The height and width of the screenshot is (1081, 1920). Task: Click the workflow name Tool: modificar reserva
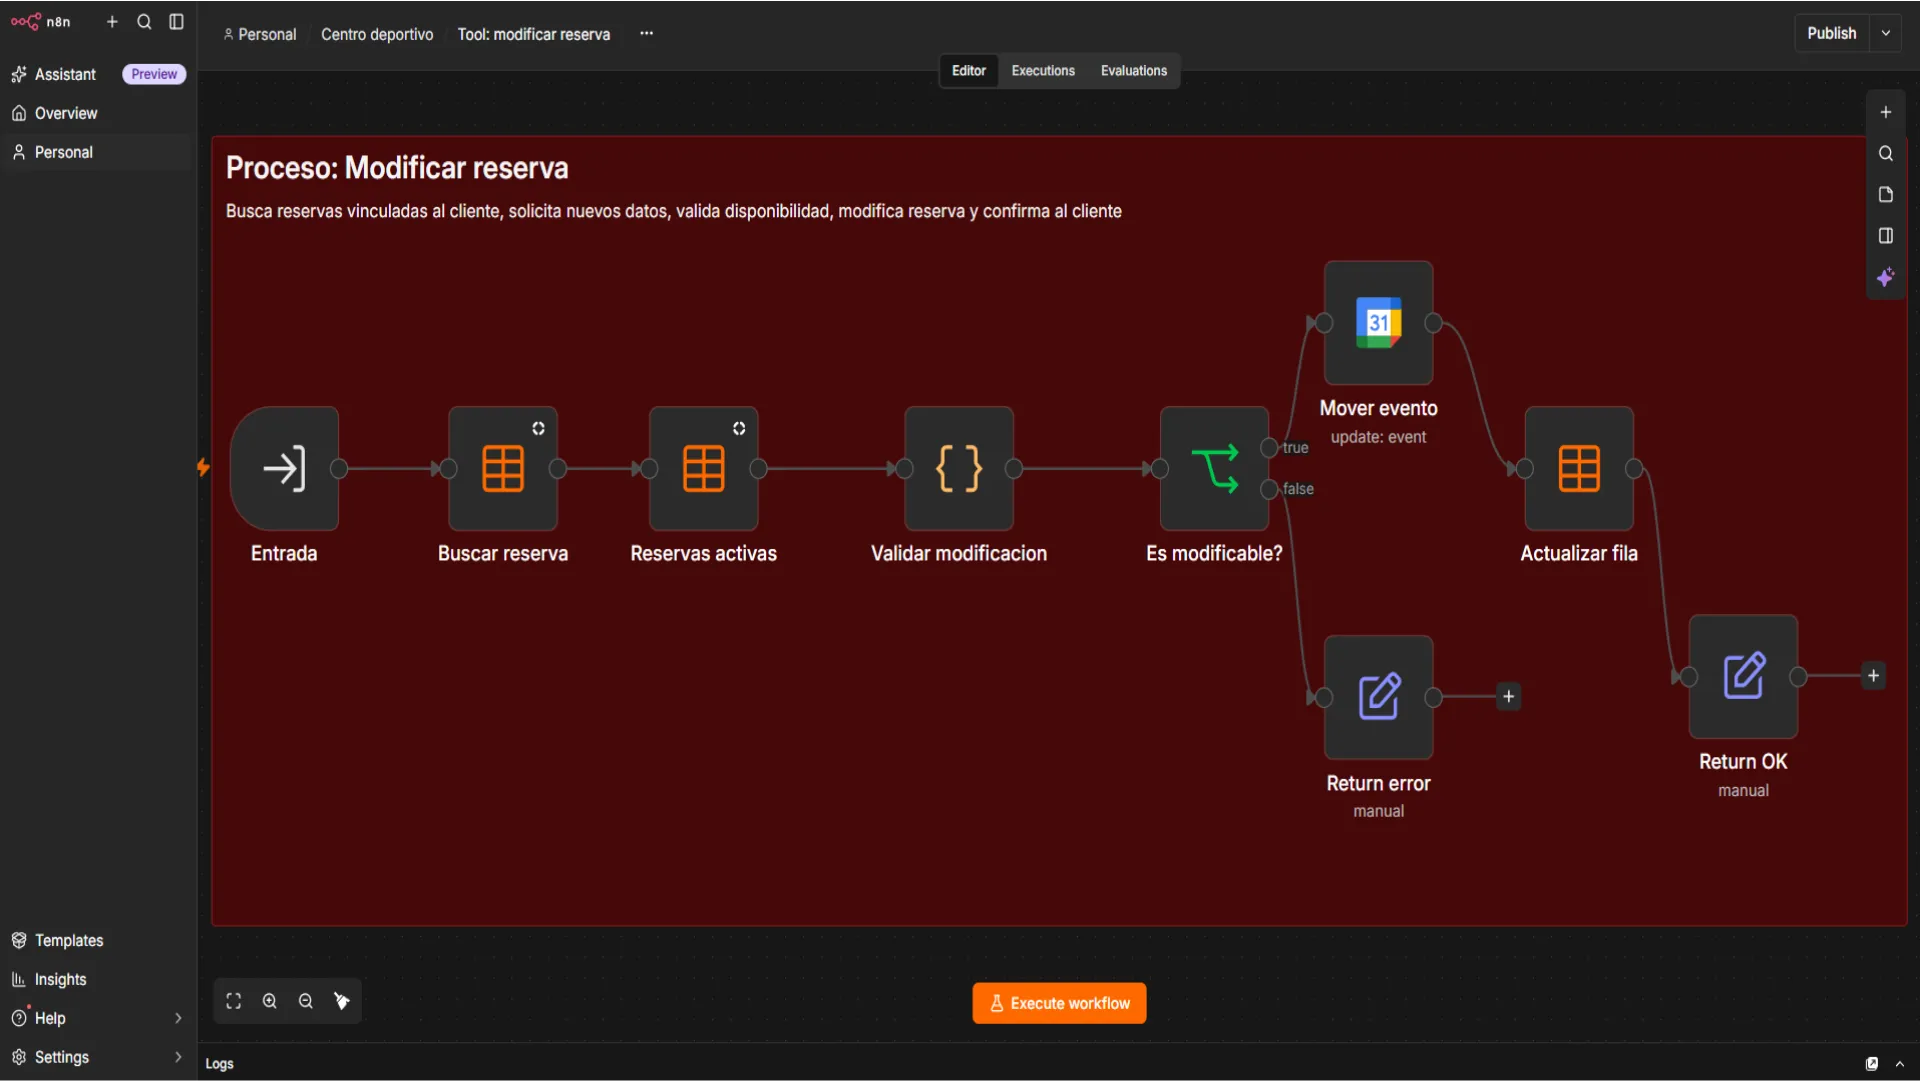(x=534, y=34)
